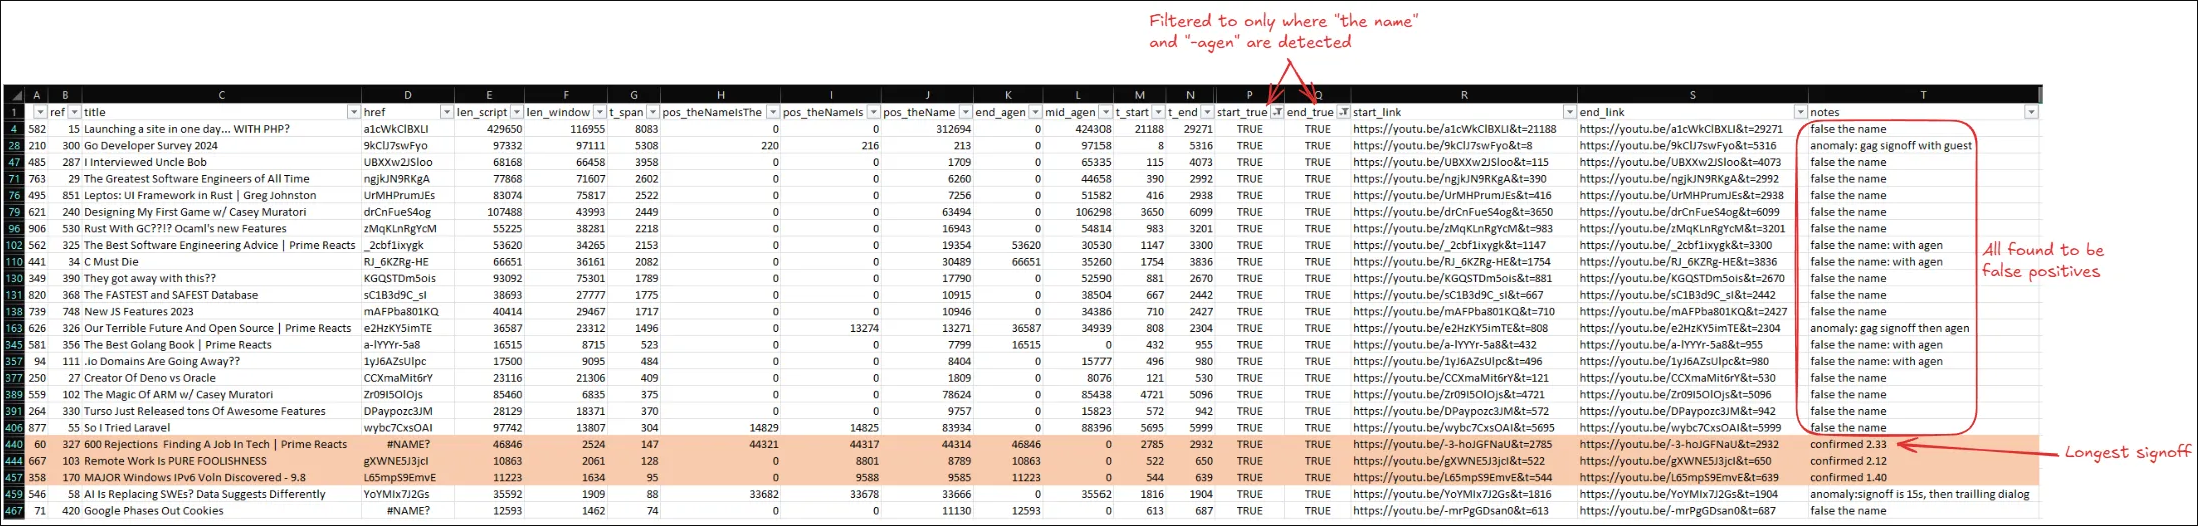Select the 'title' header cell
Image resolution: width=2198 pixels, height=526 pixels.
(221, 112)
